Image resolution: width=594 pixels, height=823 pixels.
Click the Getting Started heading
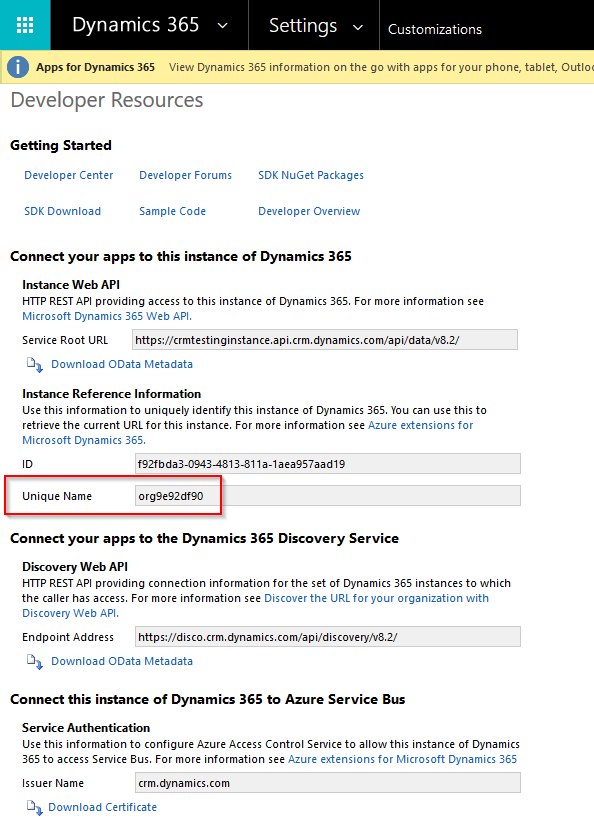pos(61,145)
